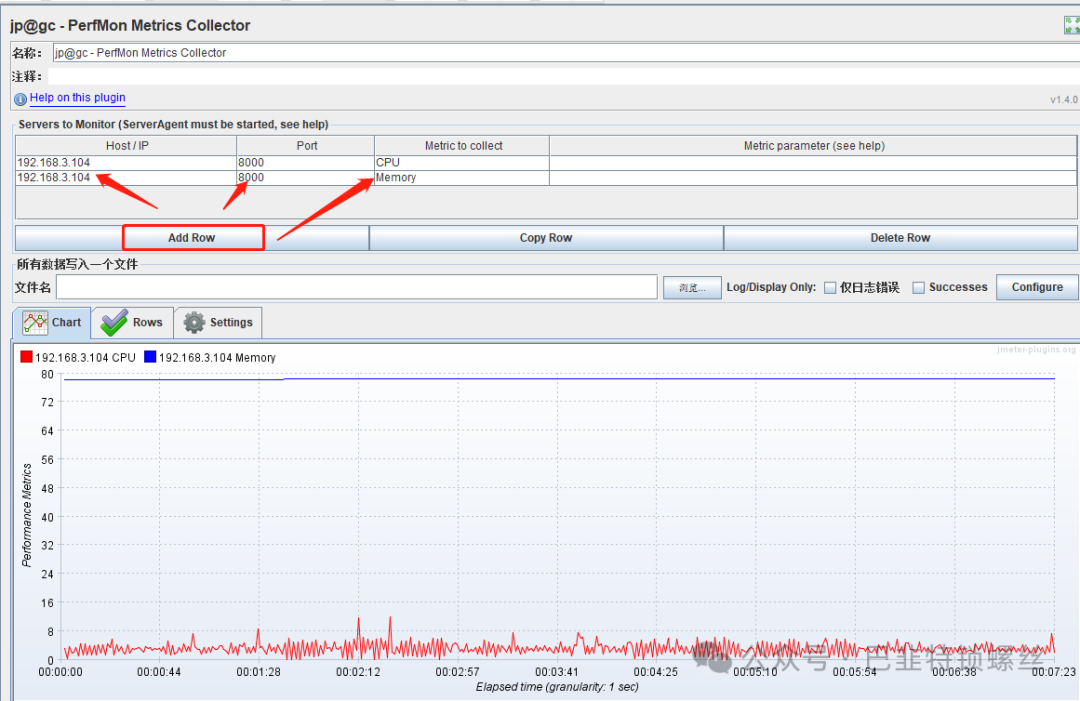
Task: Click the Copy Row button
Action: [546, 238]
